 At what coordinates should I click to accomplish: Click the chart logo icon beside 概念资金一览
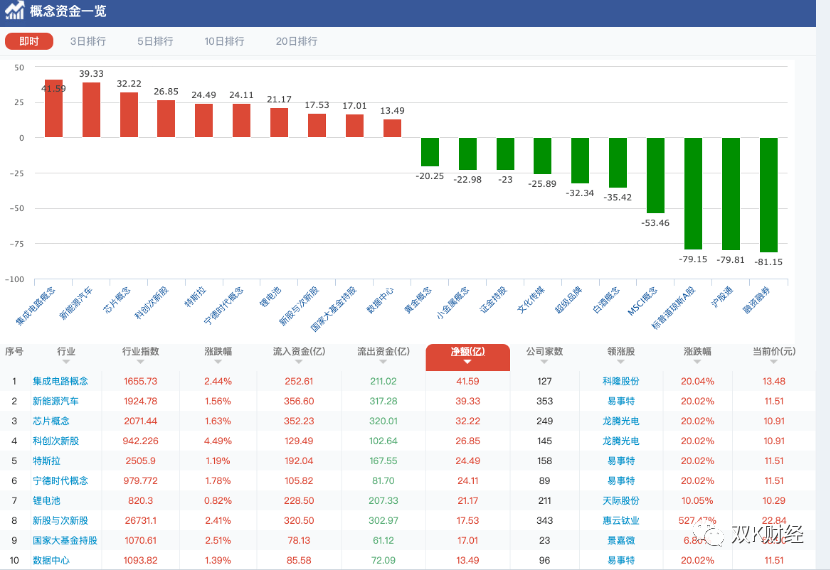click(x=15, y=11)
